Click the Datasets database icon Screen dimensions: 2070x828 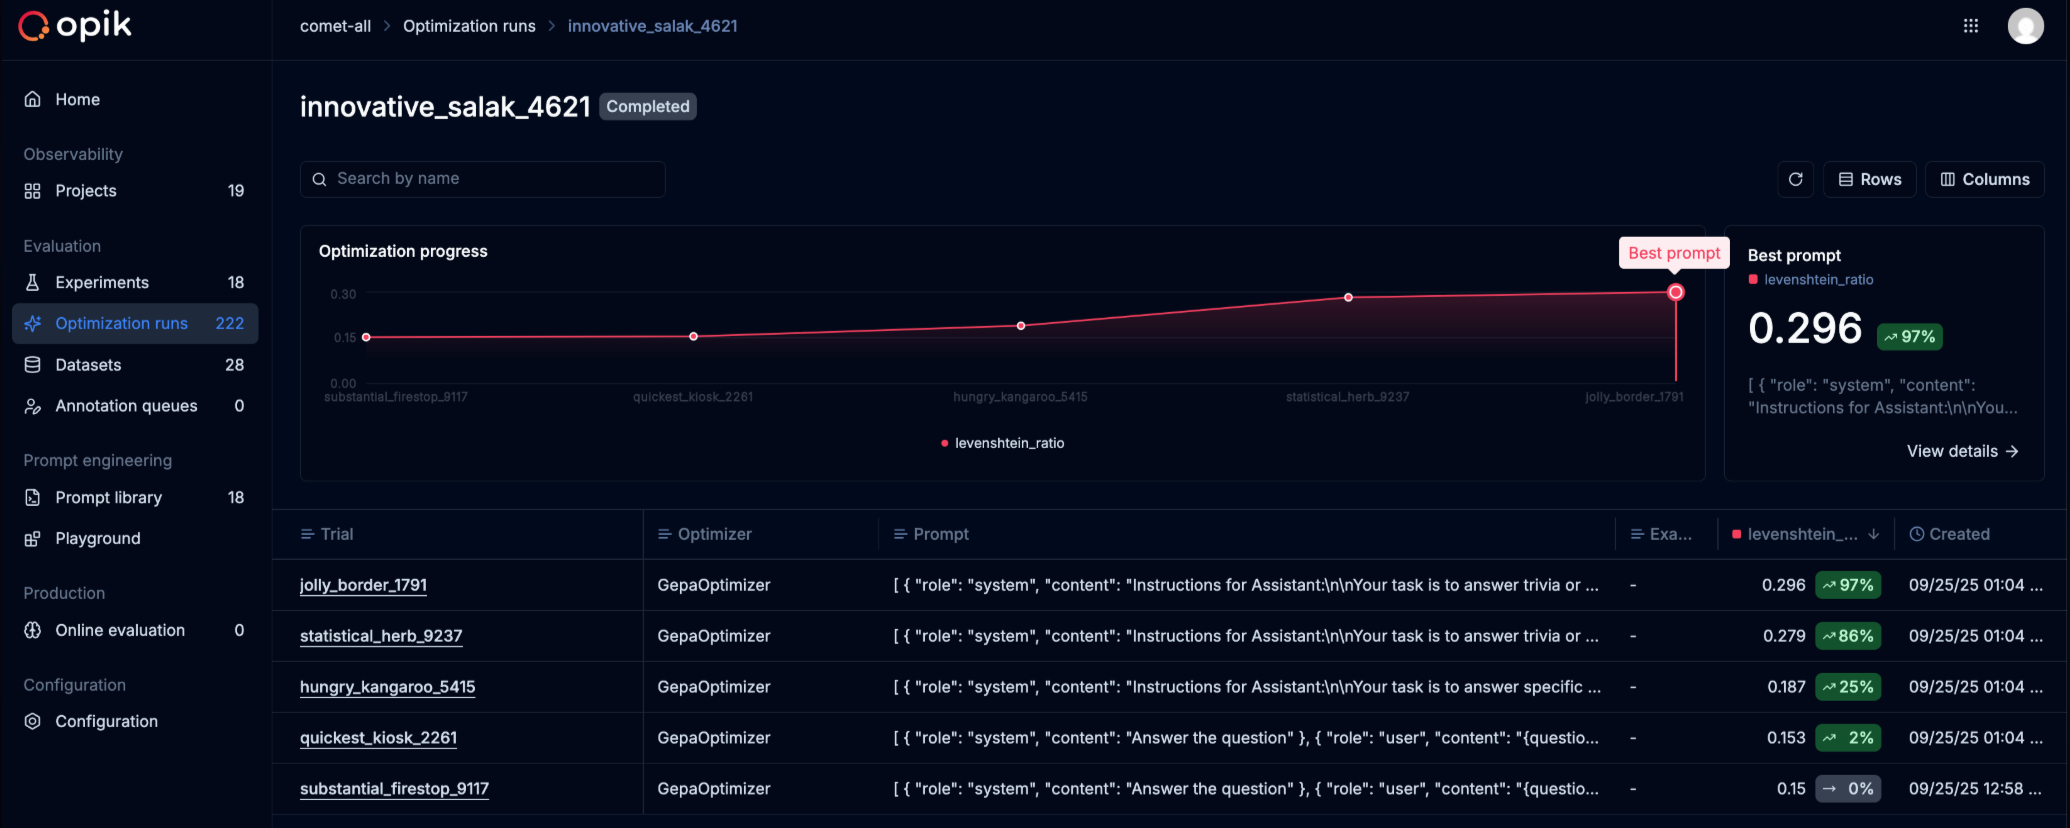[33, 365]
